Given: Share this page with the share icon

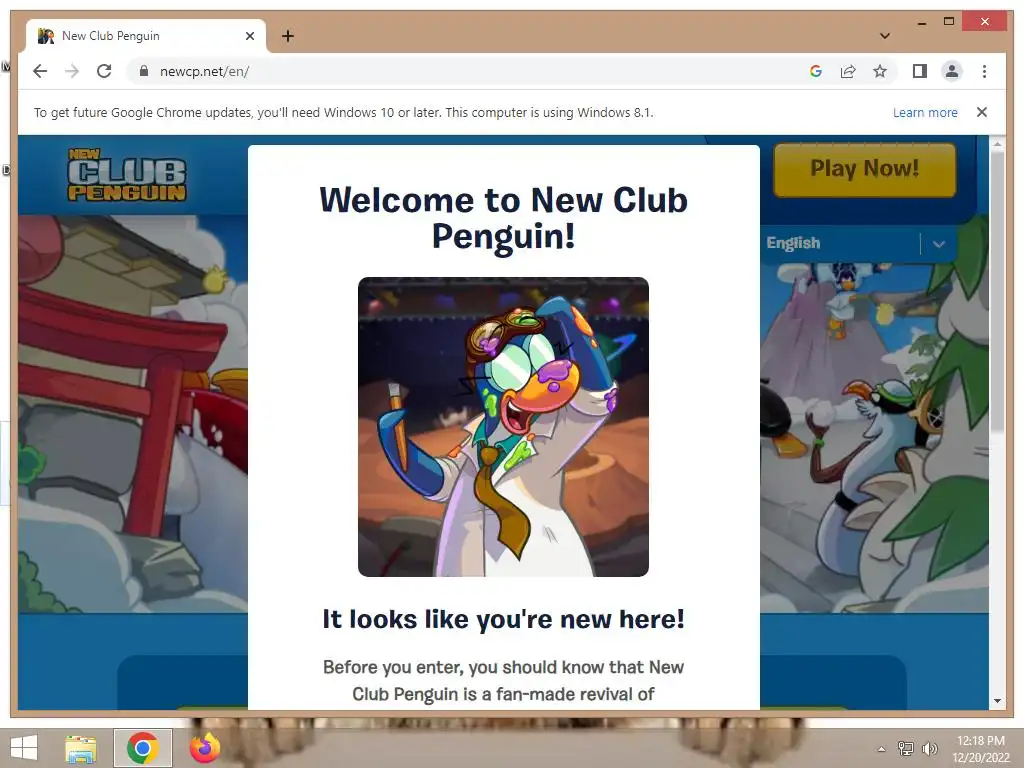Looking at the screenshot, I should [848, 71].
